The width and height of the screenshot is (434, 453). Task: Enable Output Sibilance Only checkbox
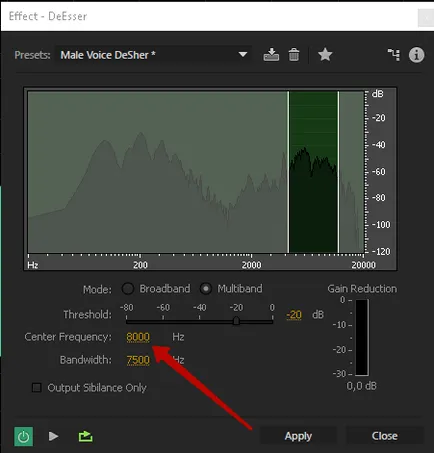[x=36, y=388]
